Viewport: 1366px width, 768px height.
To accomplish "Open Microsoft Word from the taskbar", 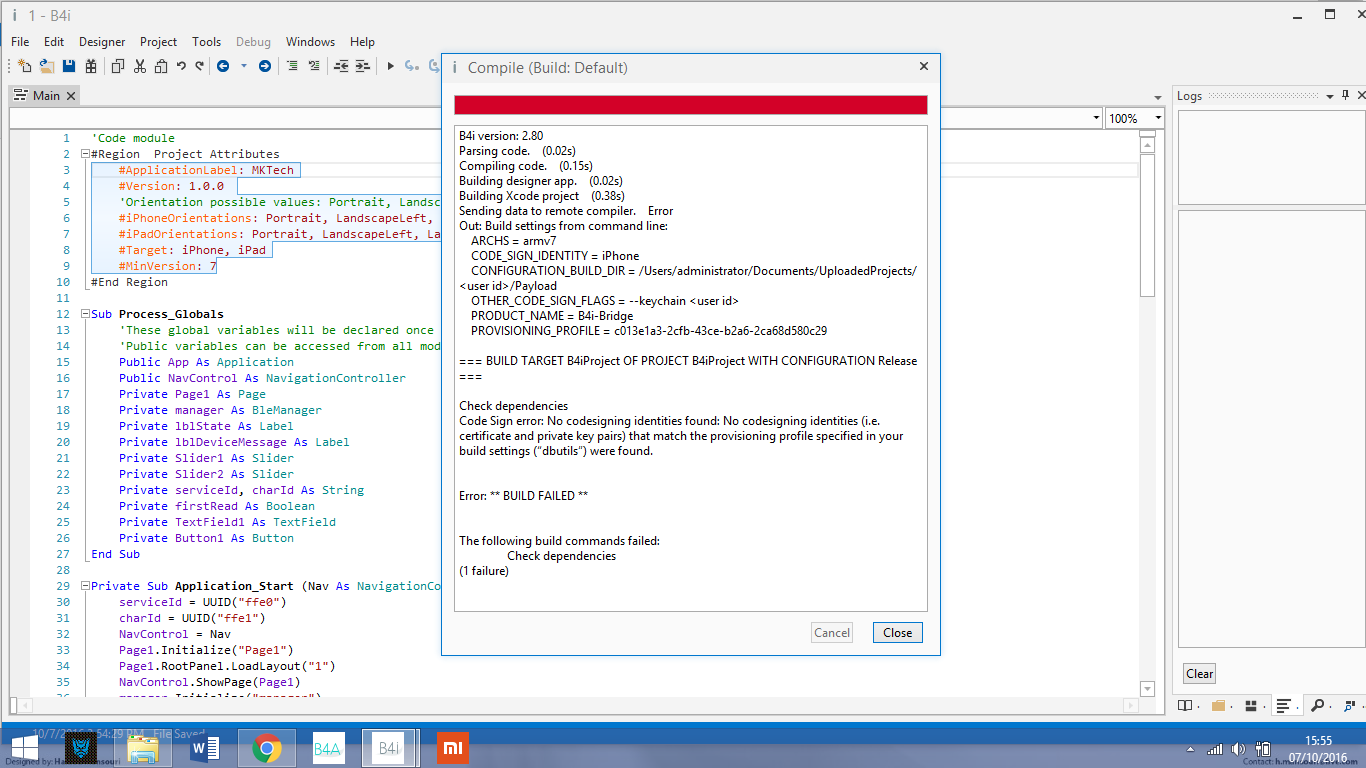I will click(x=204, y=748).
